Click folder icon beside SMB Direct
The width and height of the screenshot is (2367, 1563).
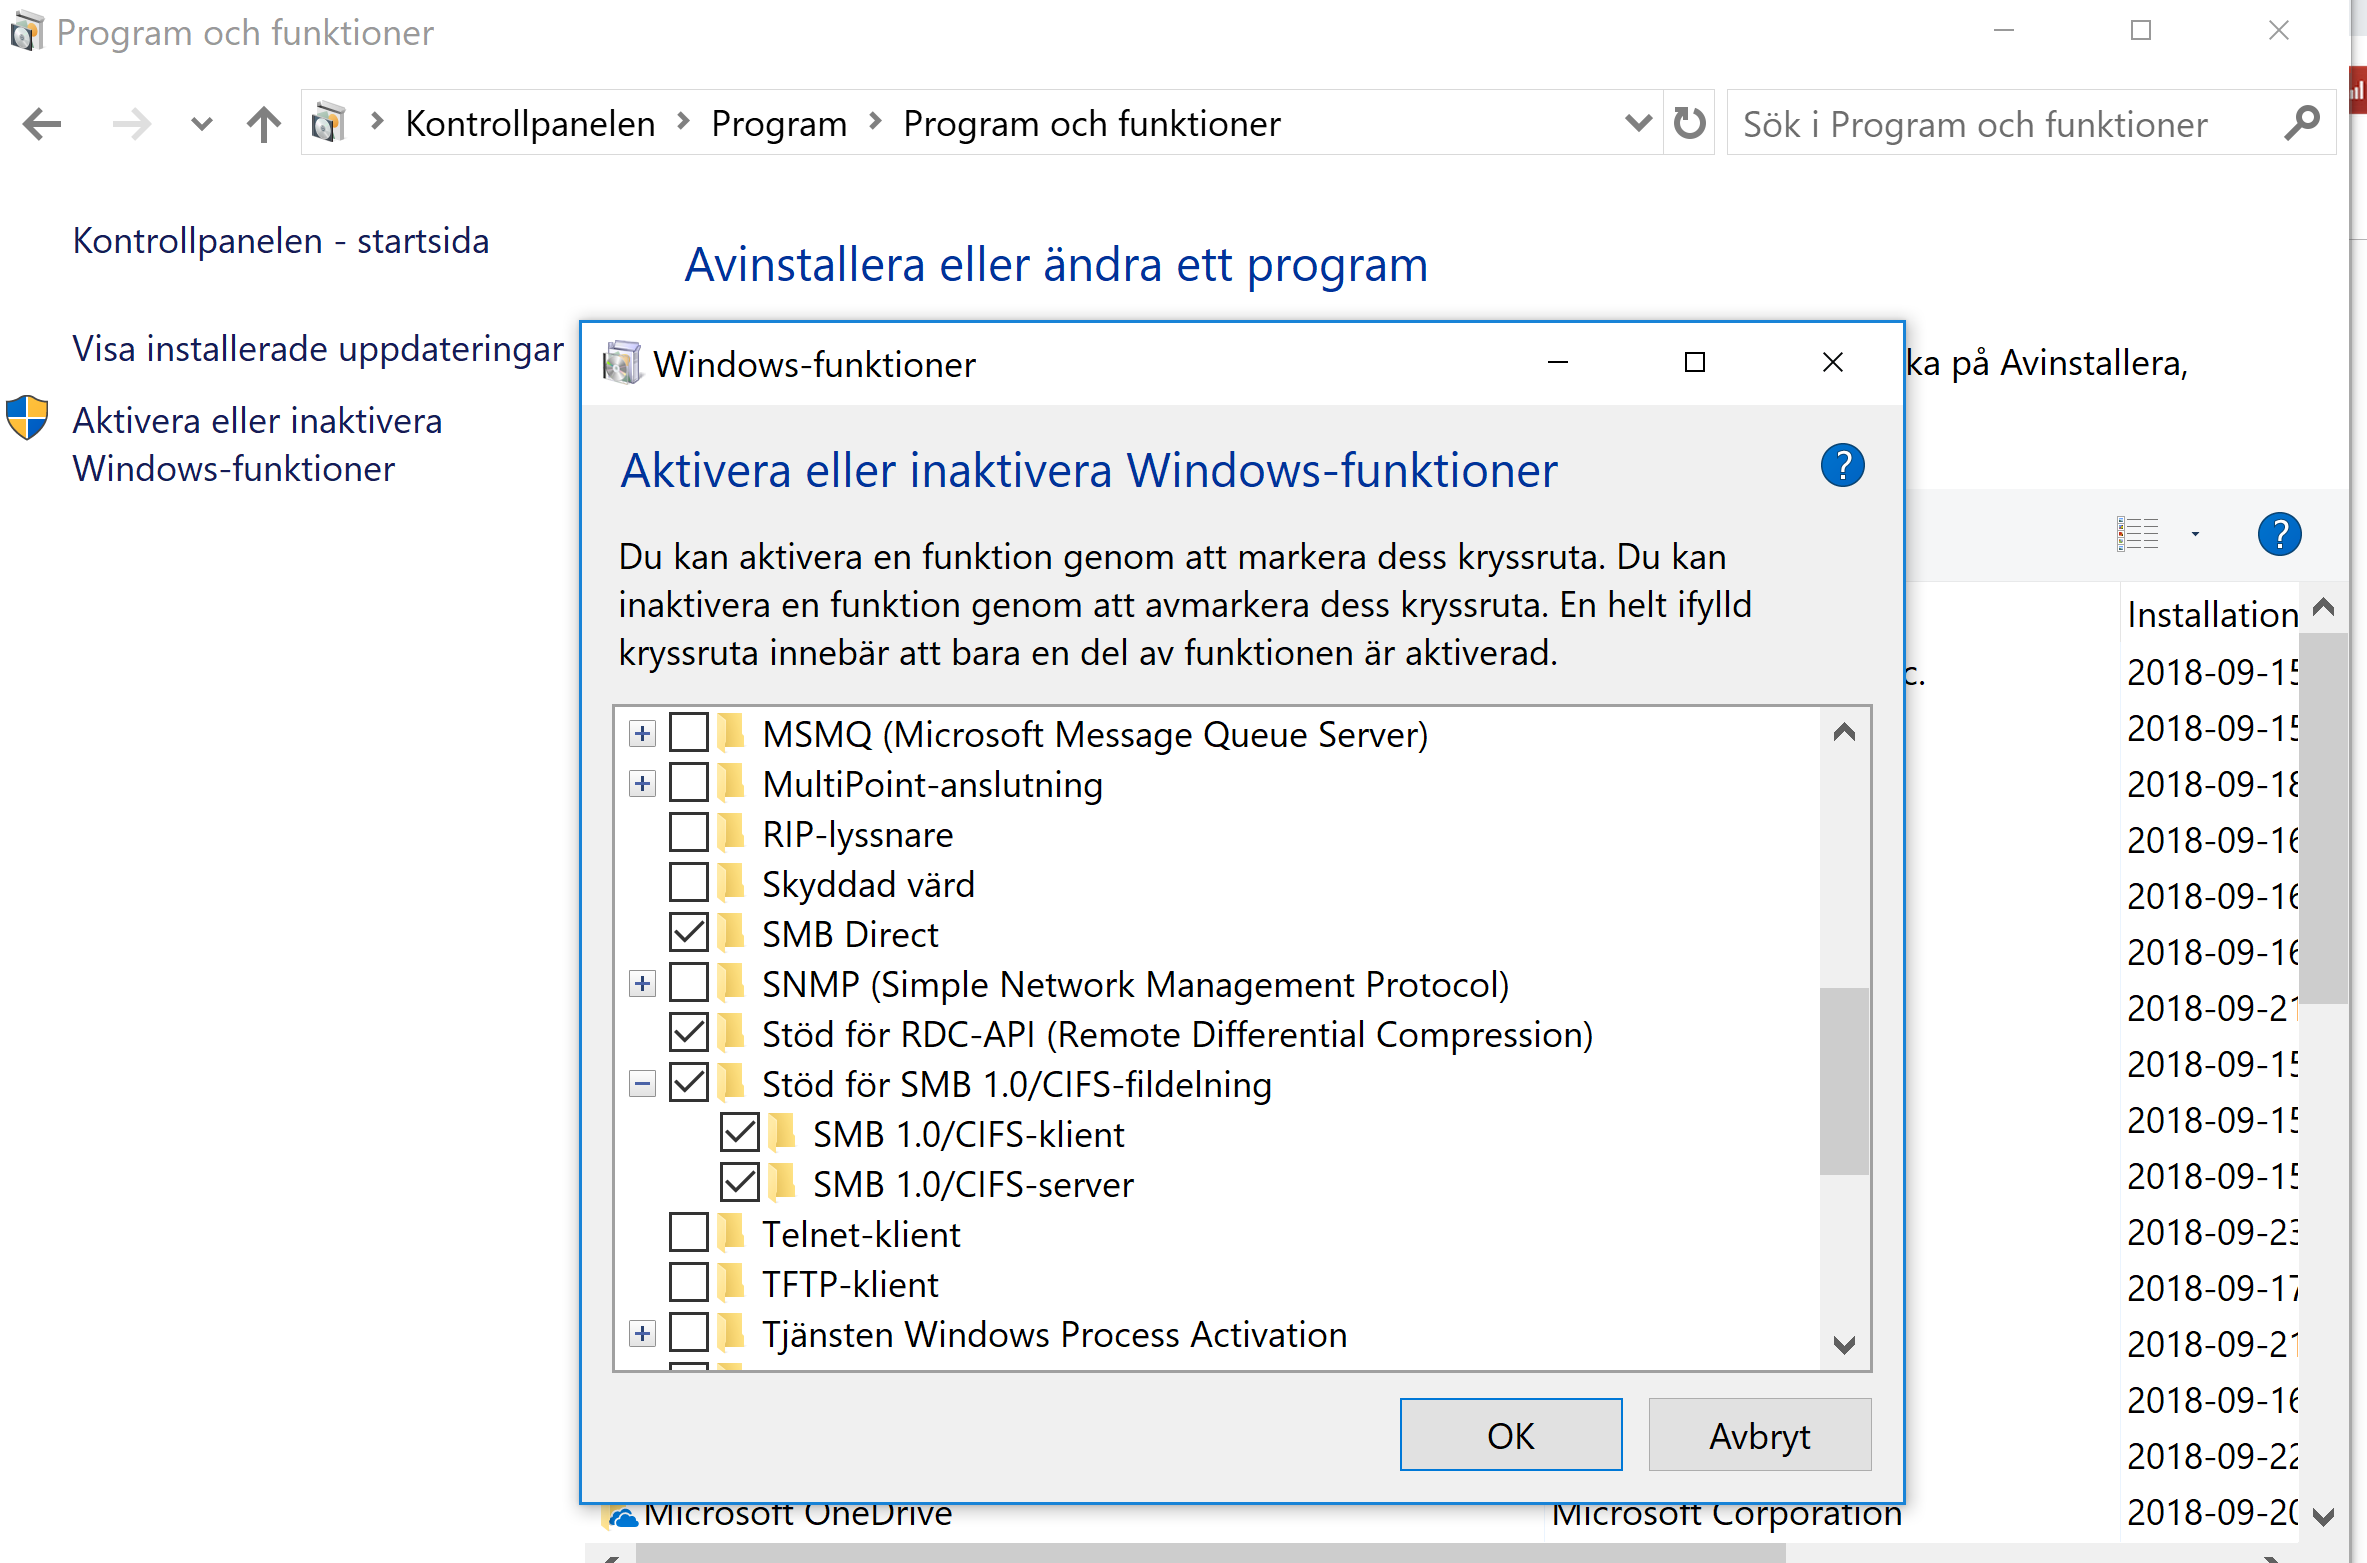click(x=732, y=933)
